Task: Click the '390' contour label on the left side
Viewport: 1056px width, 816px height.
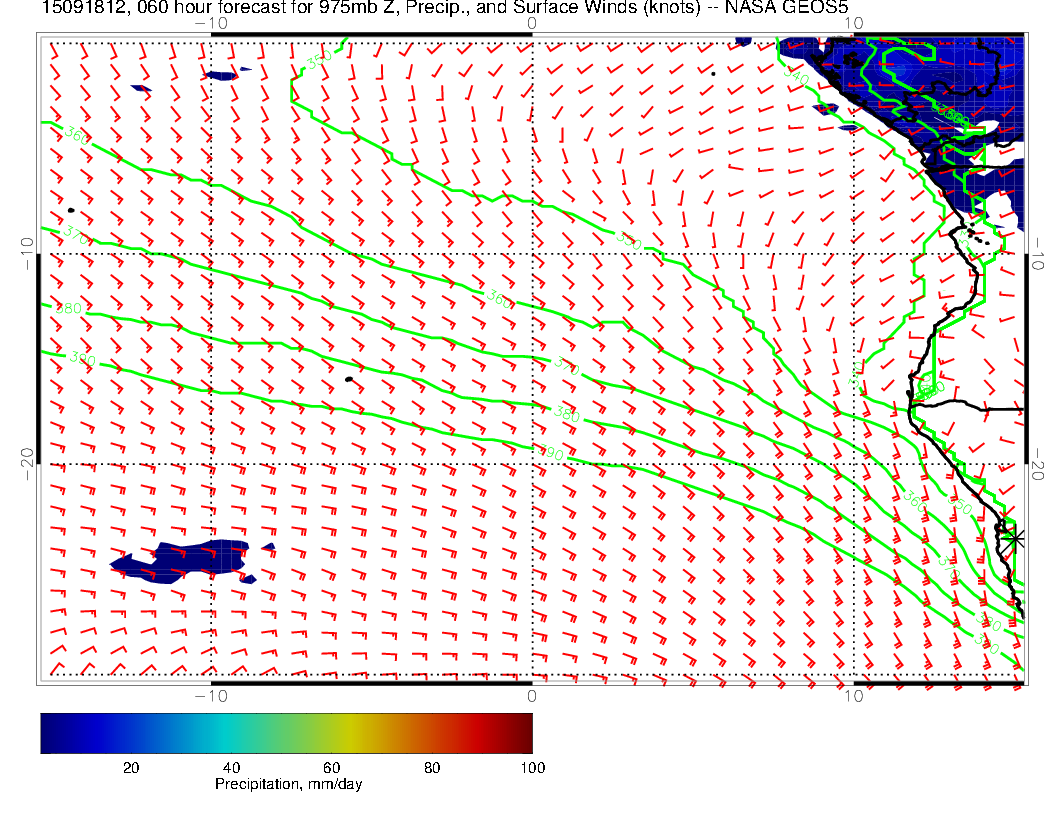Action: [83, 357]
